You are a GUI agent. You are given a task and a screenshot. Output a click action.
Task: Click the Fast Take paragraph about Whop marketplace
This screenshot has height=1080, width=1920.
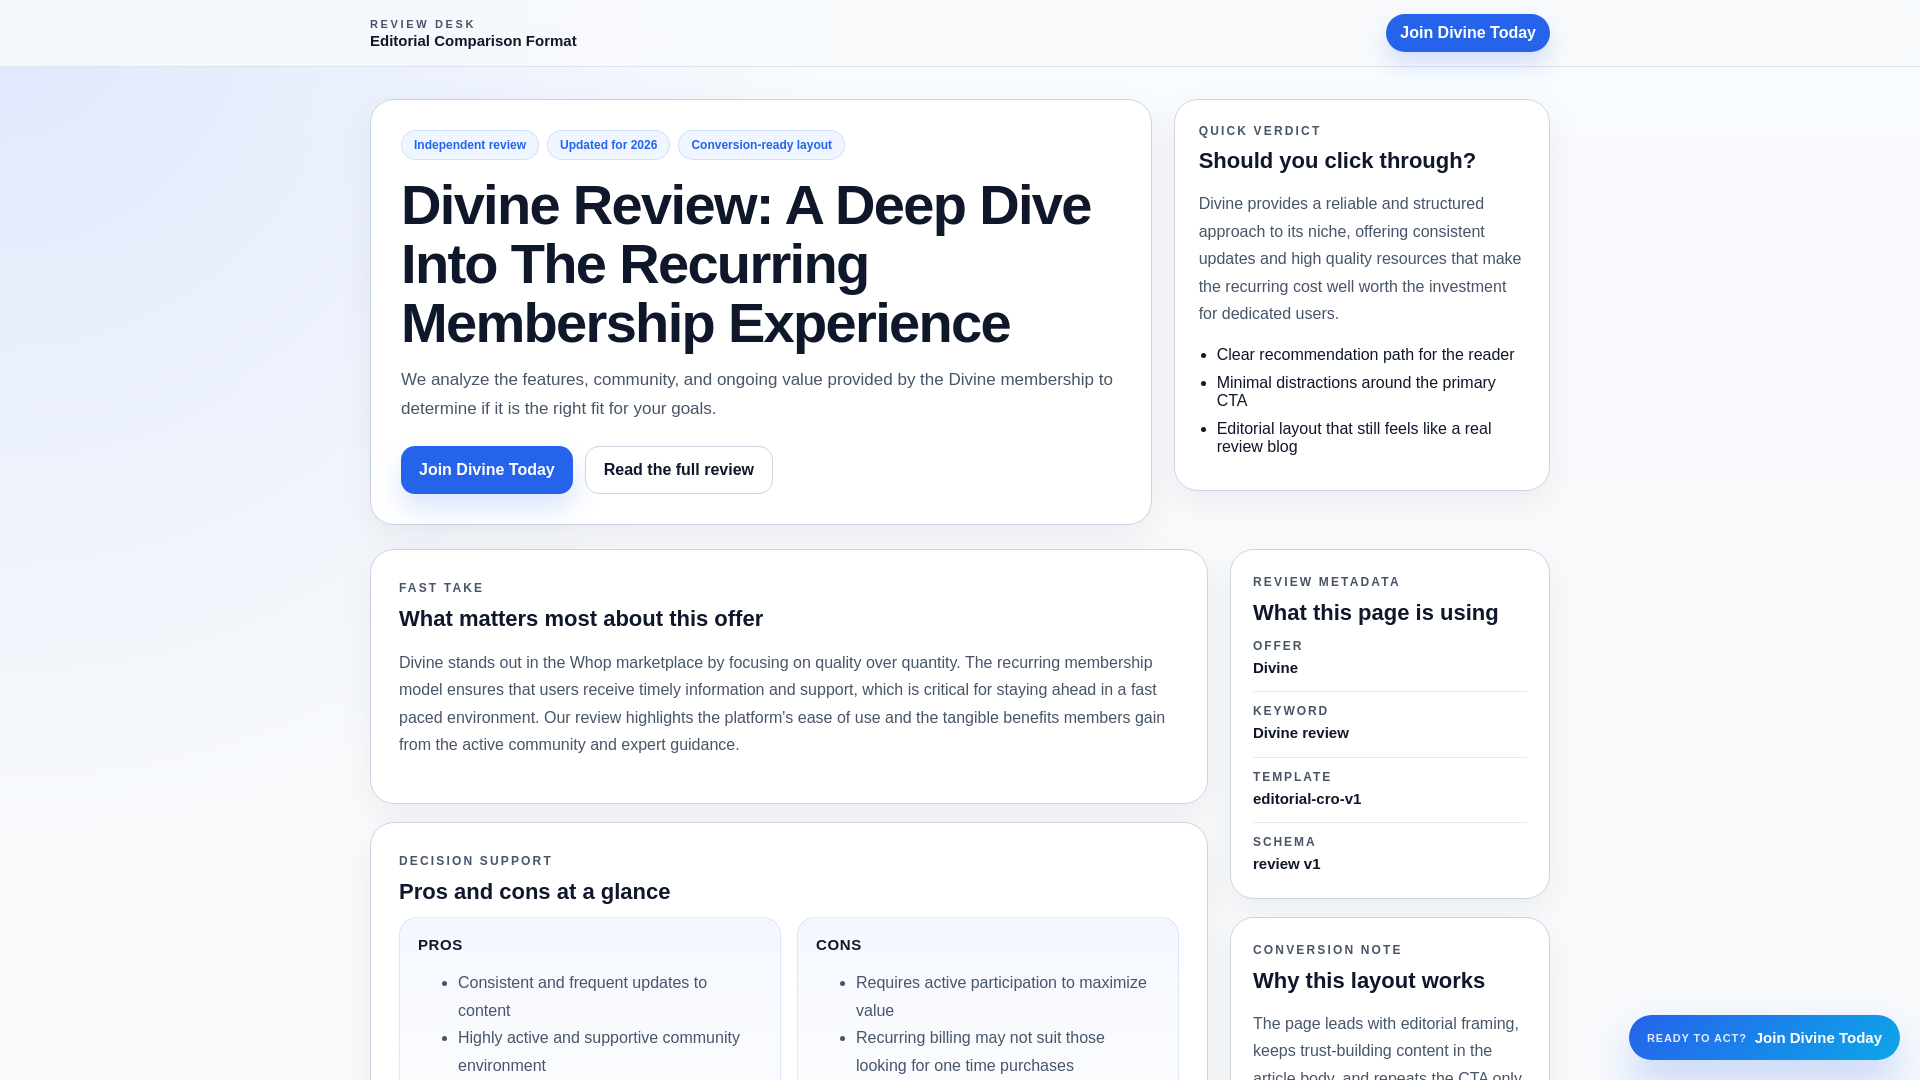pyautogui.click(x=782, y=704)
